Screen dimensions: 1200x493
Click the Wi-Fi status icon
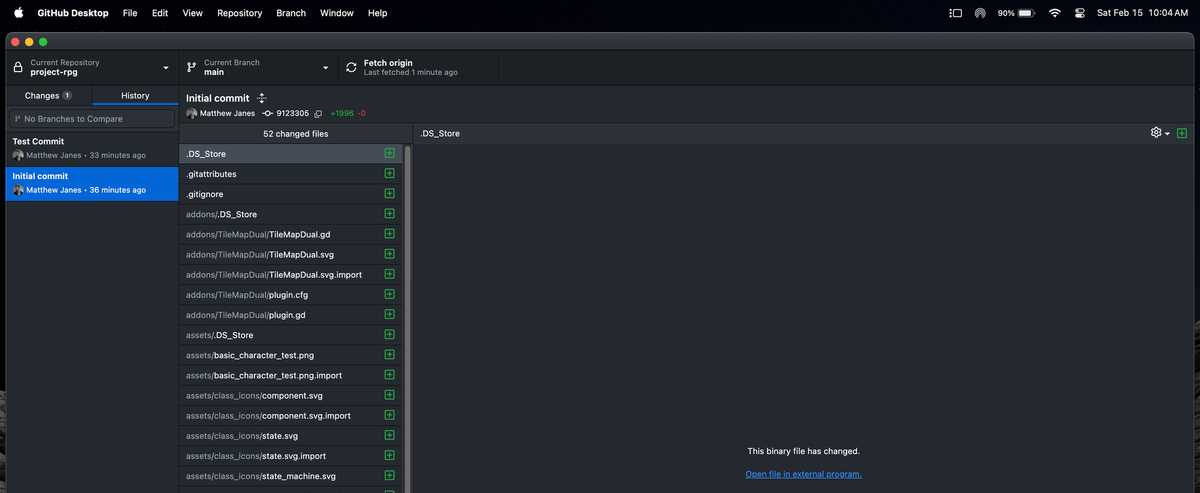point(1054,13)
